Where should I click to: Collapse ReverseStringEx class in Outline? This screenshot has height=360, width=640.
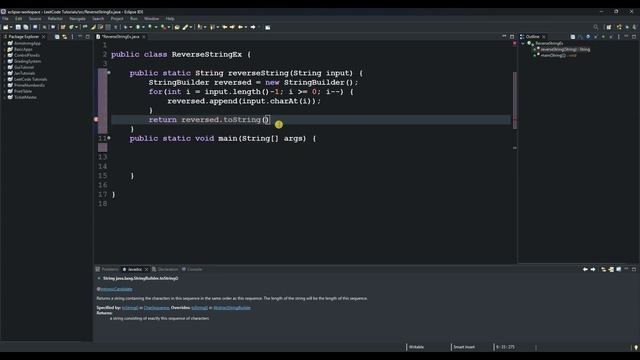pyautogui.click(x=523, y=43)
